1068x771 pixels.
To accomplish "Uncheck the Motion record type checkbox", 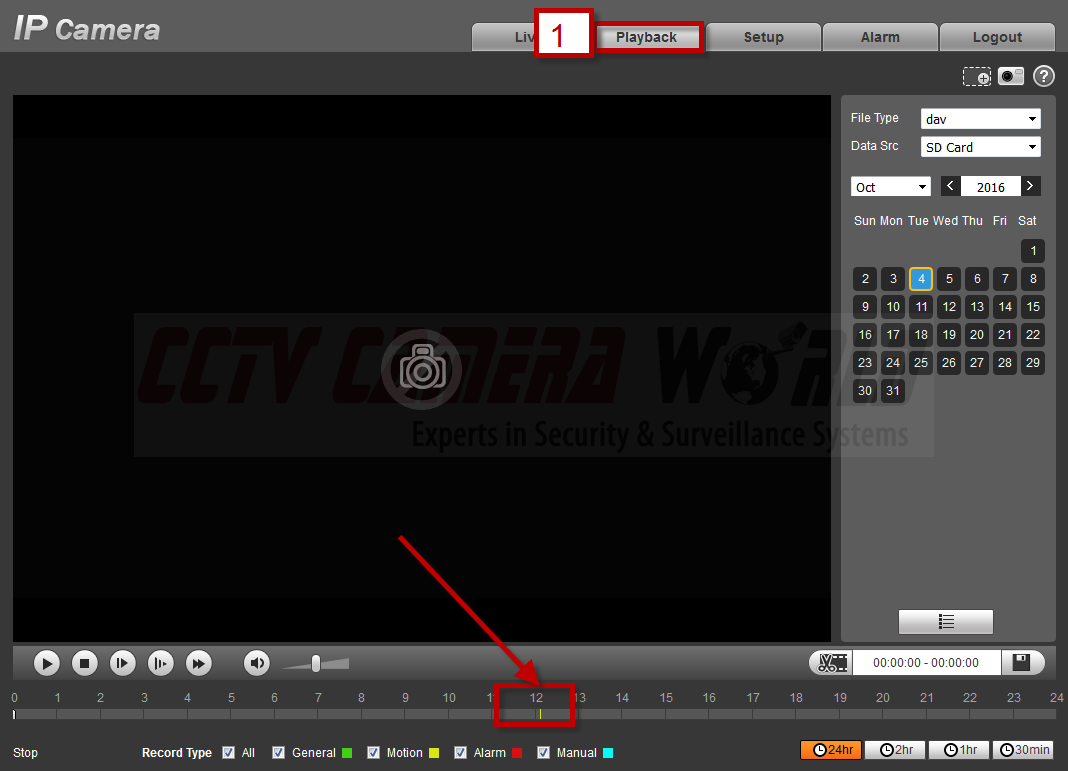I will tap(374, 752).
